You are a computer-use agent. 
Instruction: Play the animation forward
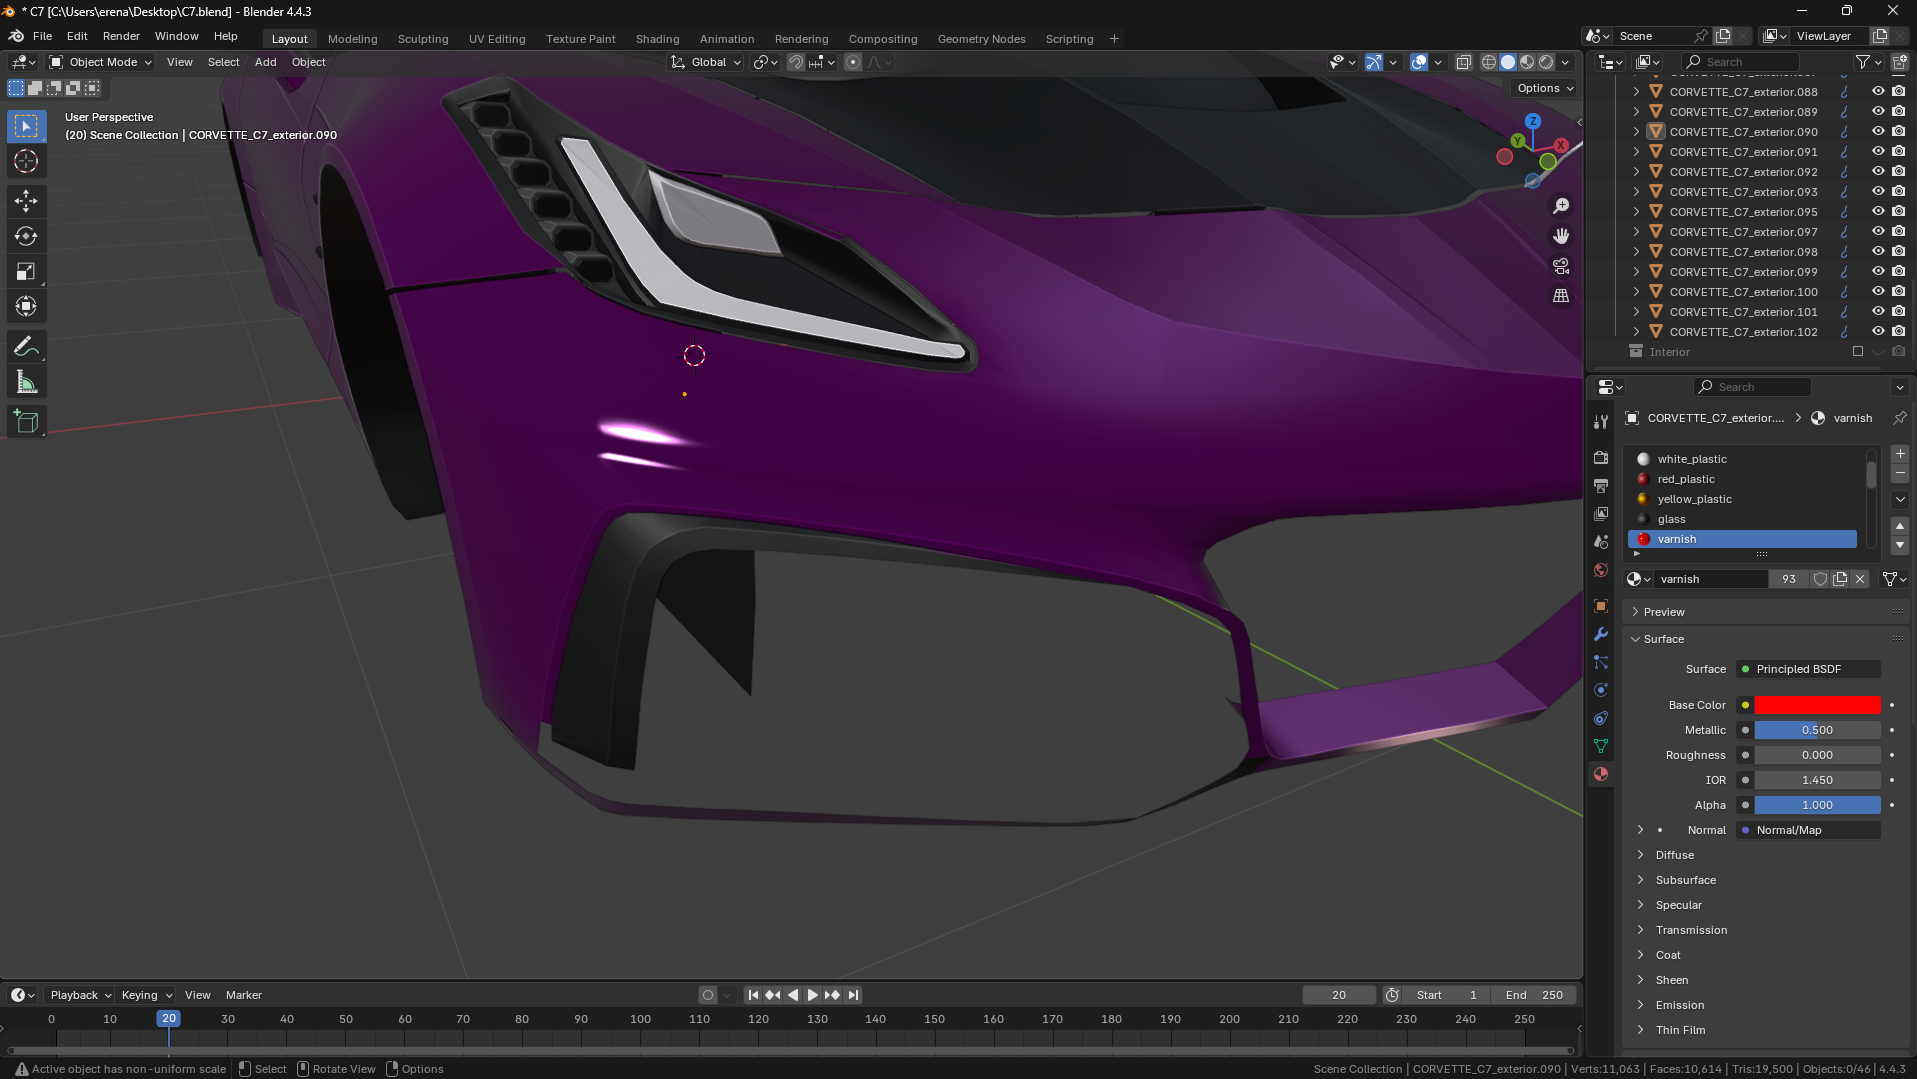coord(812,995)
